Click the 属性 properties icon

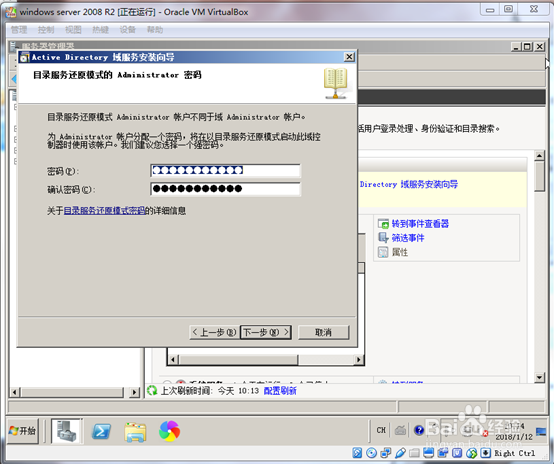point(383,252)
